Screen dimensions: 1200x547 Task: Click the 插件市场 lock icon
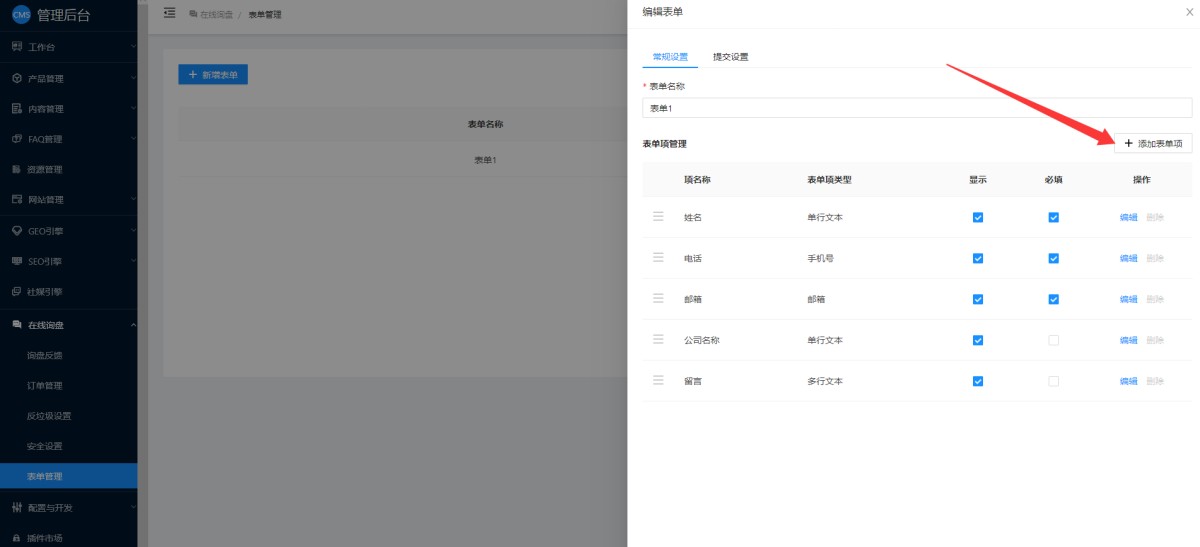click(x=16, y=538)
